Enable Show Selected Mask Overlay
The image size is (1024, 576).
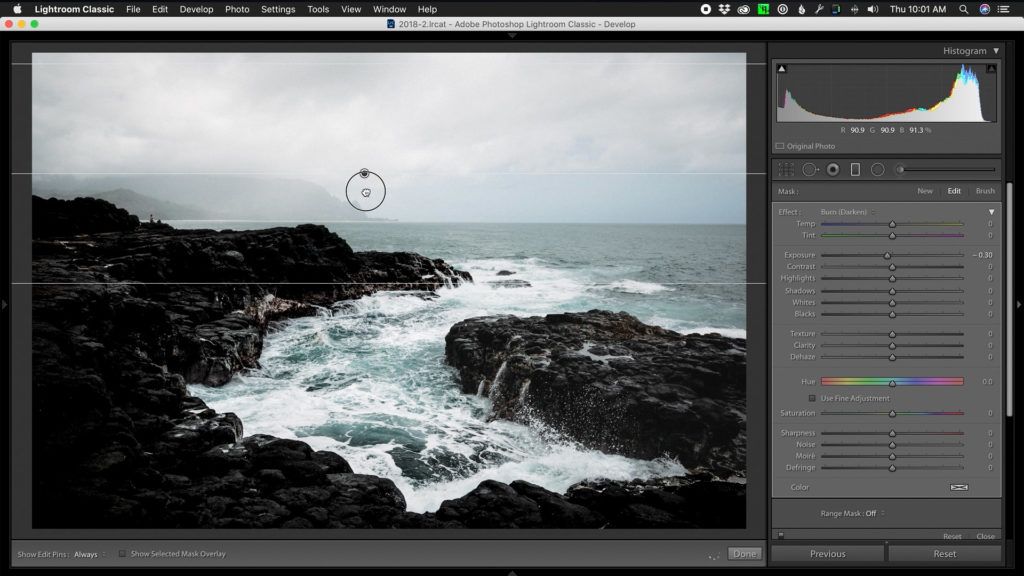point(122,552)
